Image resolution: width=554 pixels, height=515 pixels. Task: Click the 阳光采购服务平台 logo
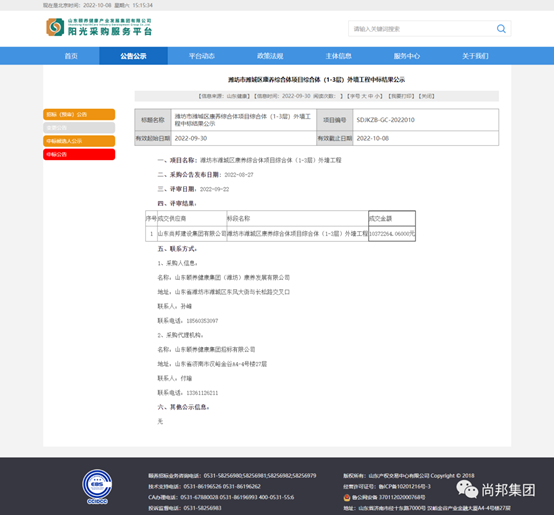(99, 27)
